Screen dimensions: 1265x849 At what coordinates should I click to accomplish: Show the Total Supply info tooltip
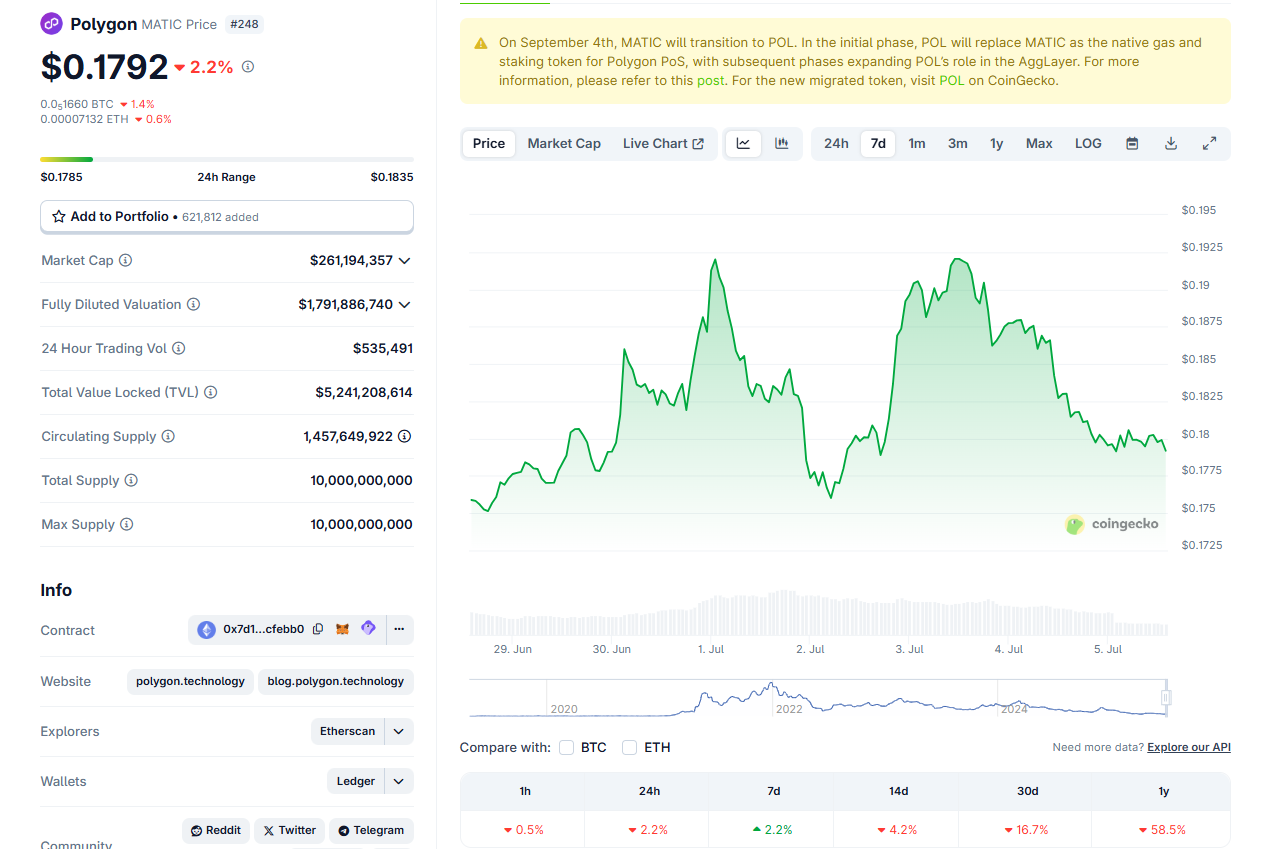[131, 480]
